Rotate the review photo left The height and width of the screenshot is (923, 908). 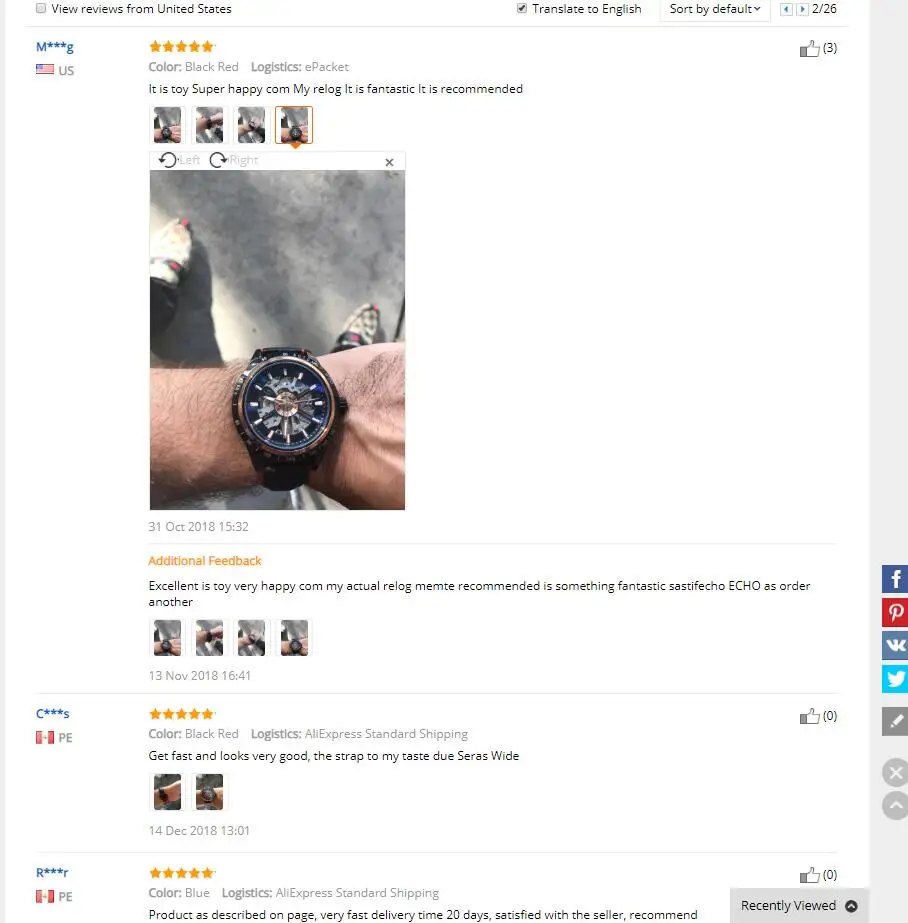coord(179,160)
